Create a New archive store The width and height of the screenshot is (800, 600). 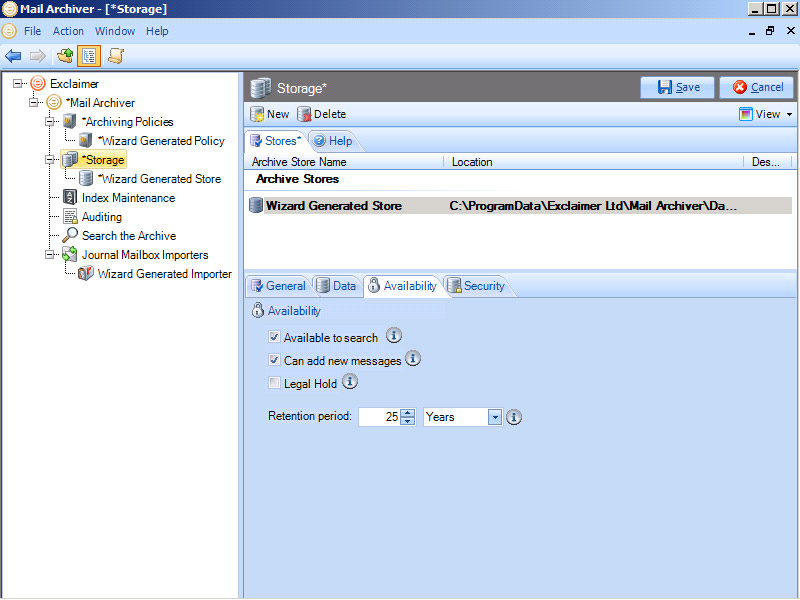(270, 114)
